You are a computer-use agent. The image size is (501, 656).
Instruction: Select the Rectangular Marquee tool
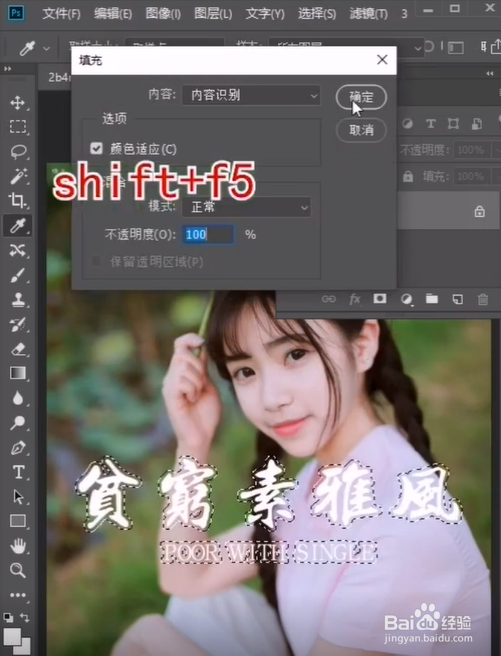(18, 126)
